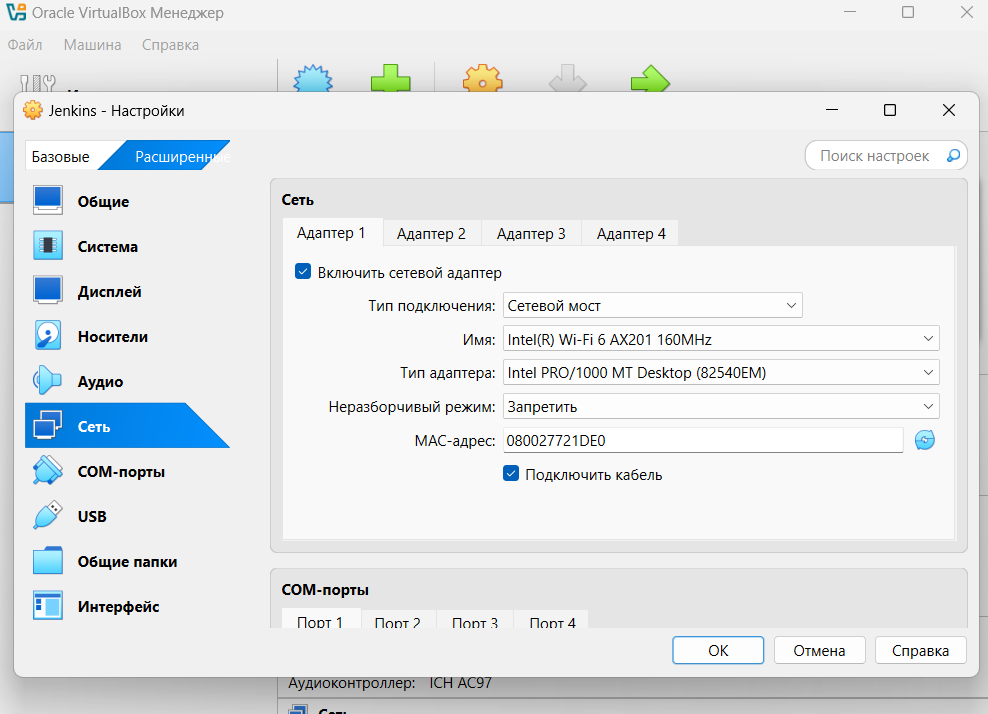Switch to Адаптер 3 tab
Image resolution: width=988 pixels, height=714 pixels.
coord(531,233)
